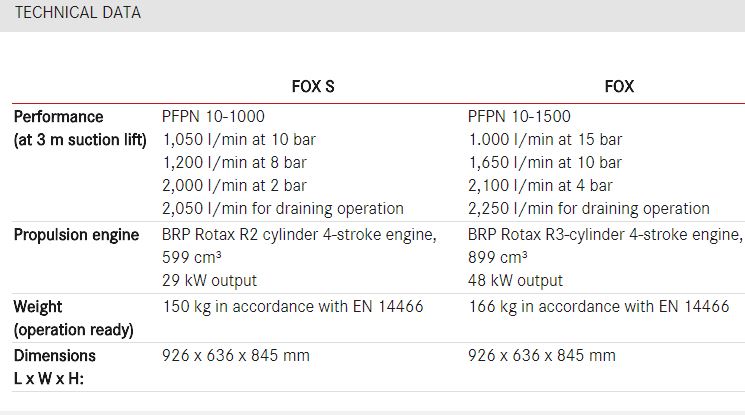Click BRP Rotax R2 cylinder engine text
This screenshot has width=745, height=415.
299,235
